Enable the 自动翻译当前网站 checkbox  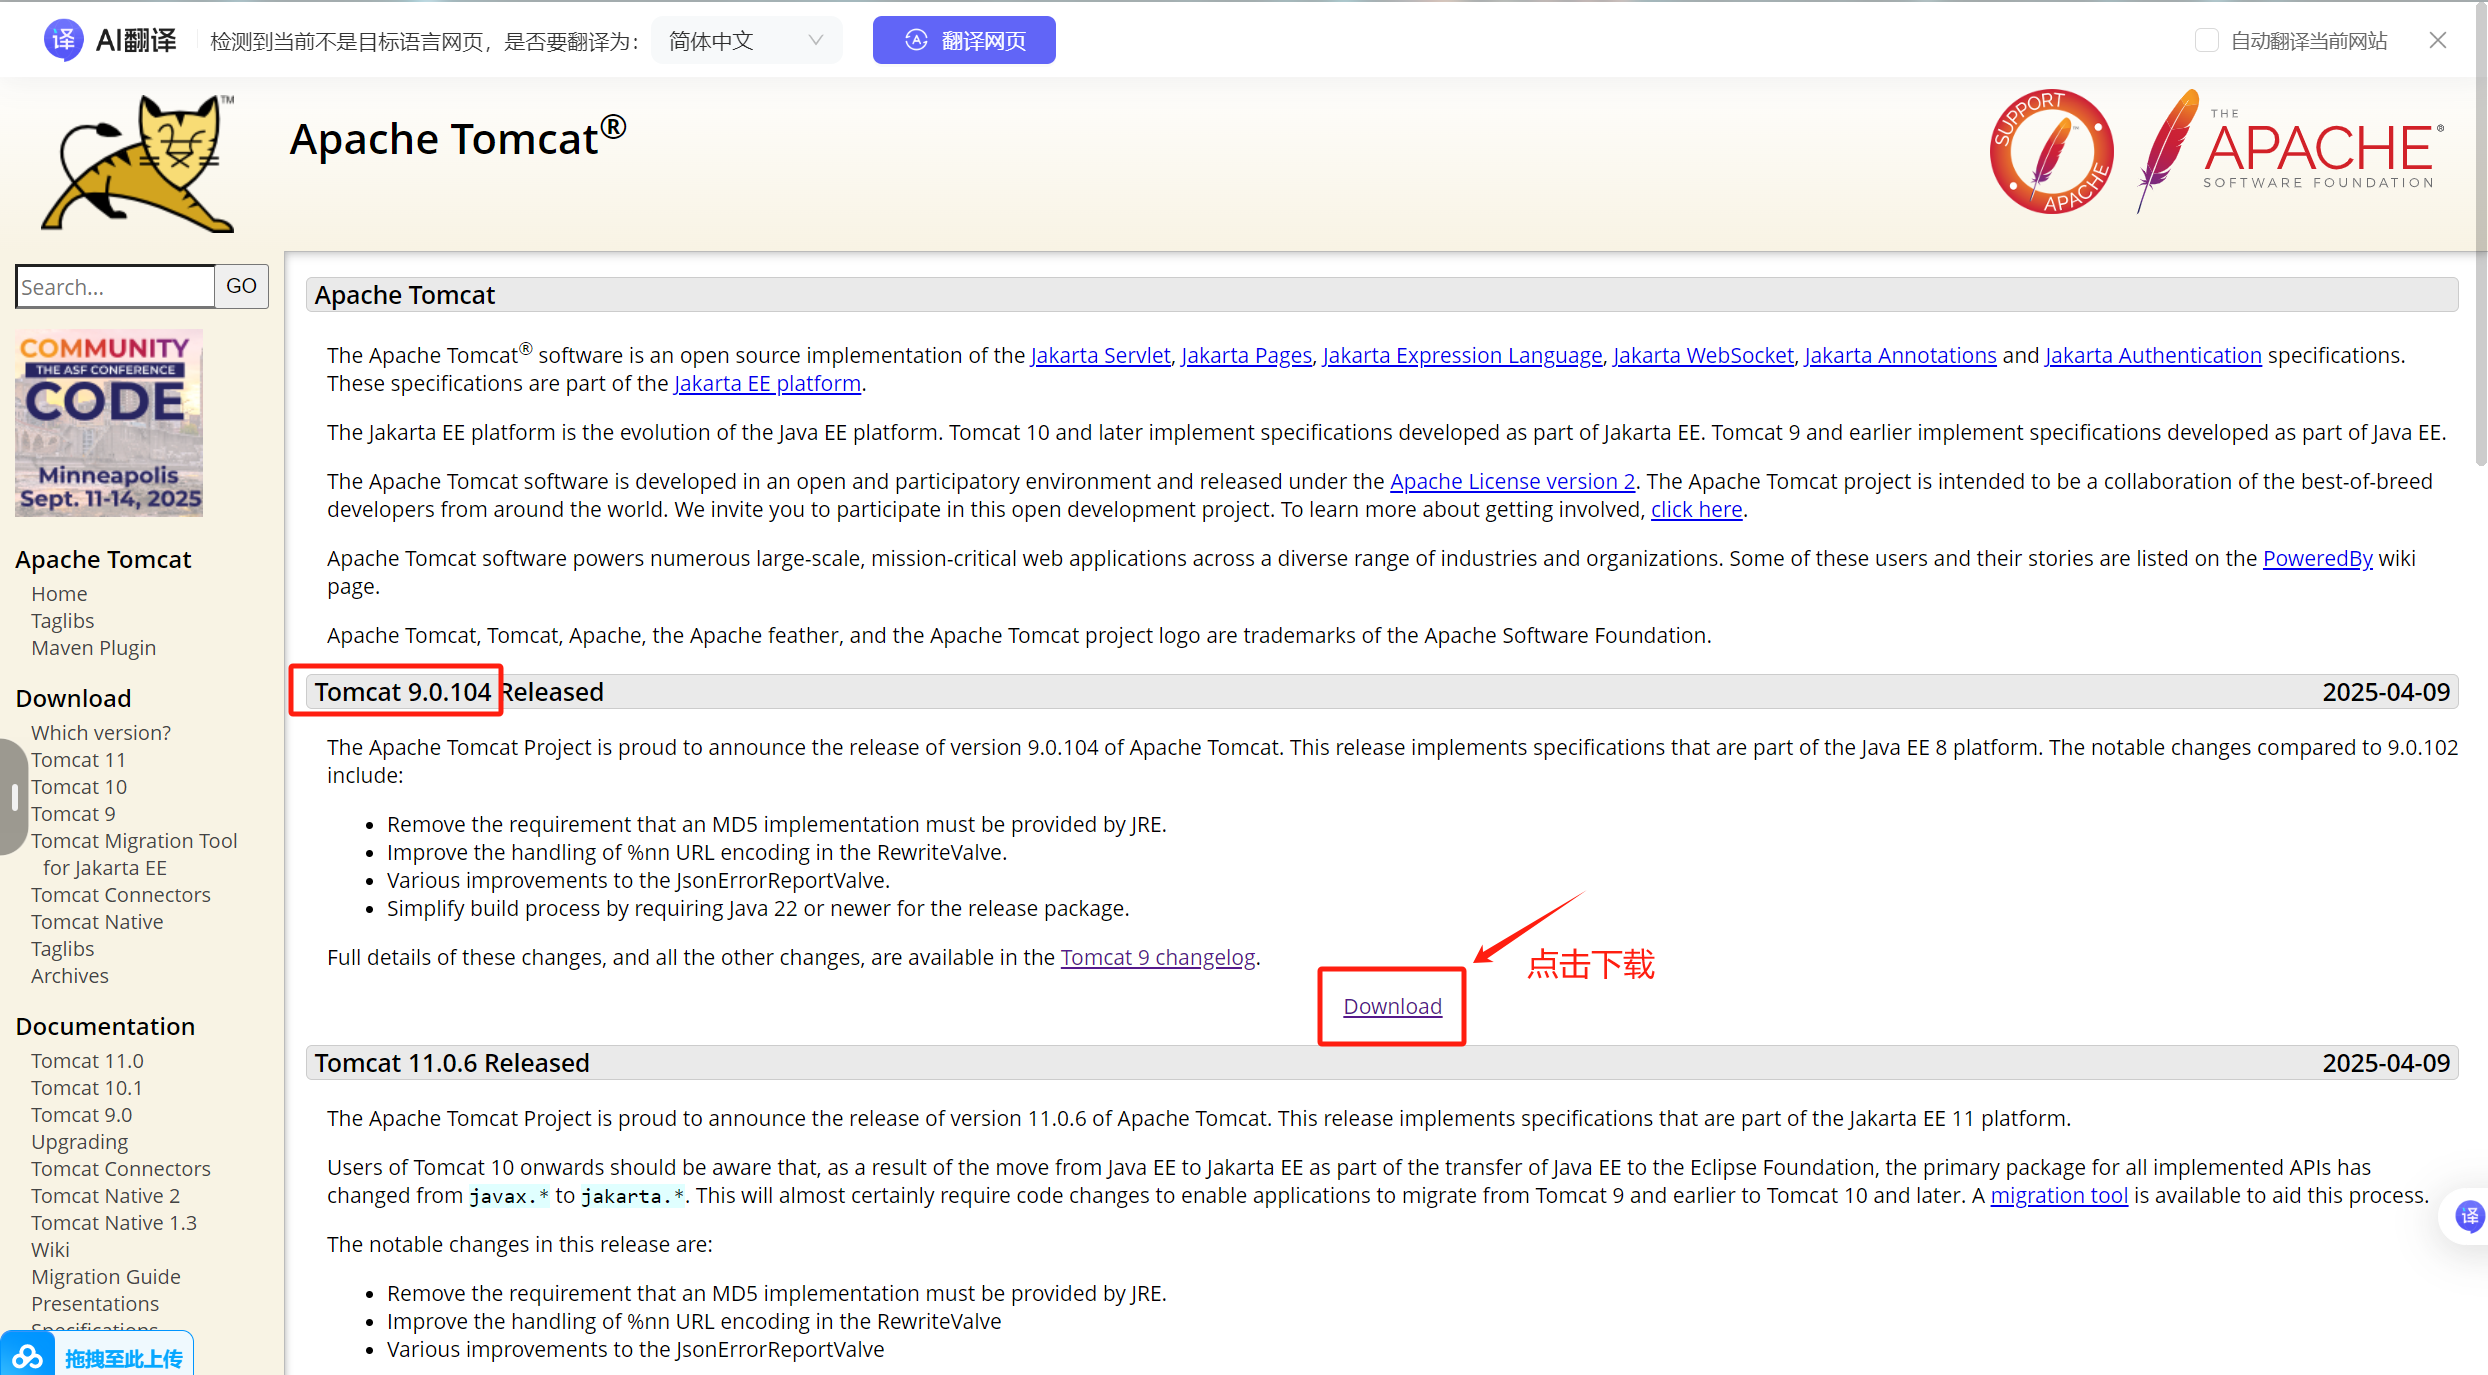click(2206, 40)
